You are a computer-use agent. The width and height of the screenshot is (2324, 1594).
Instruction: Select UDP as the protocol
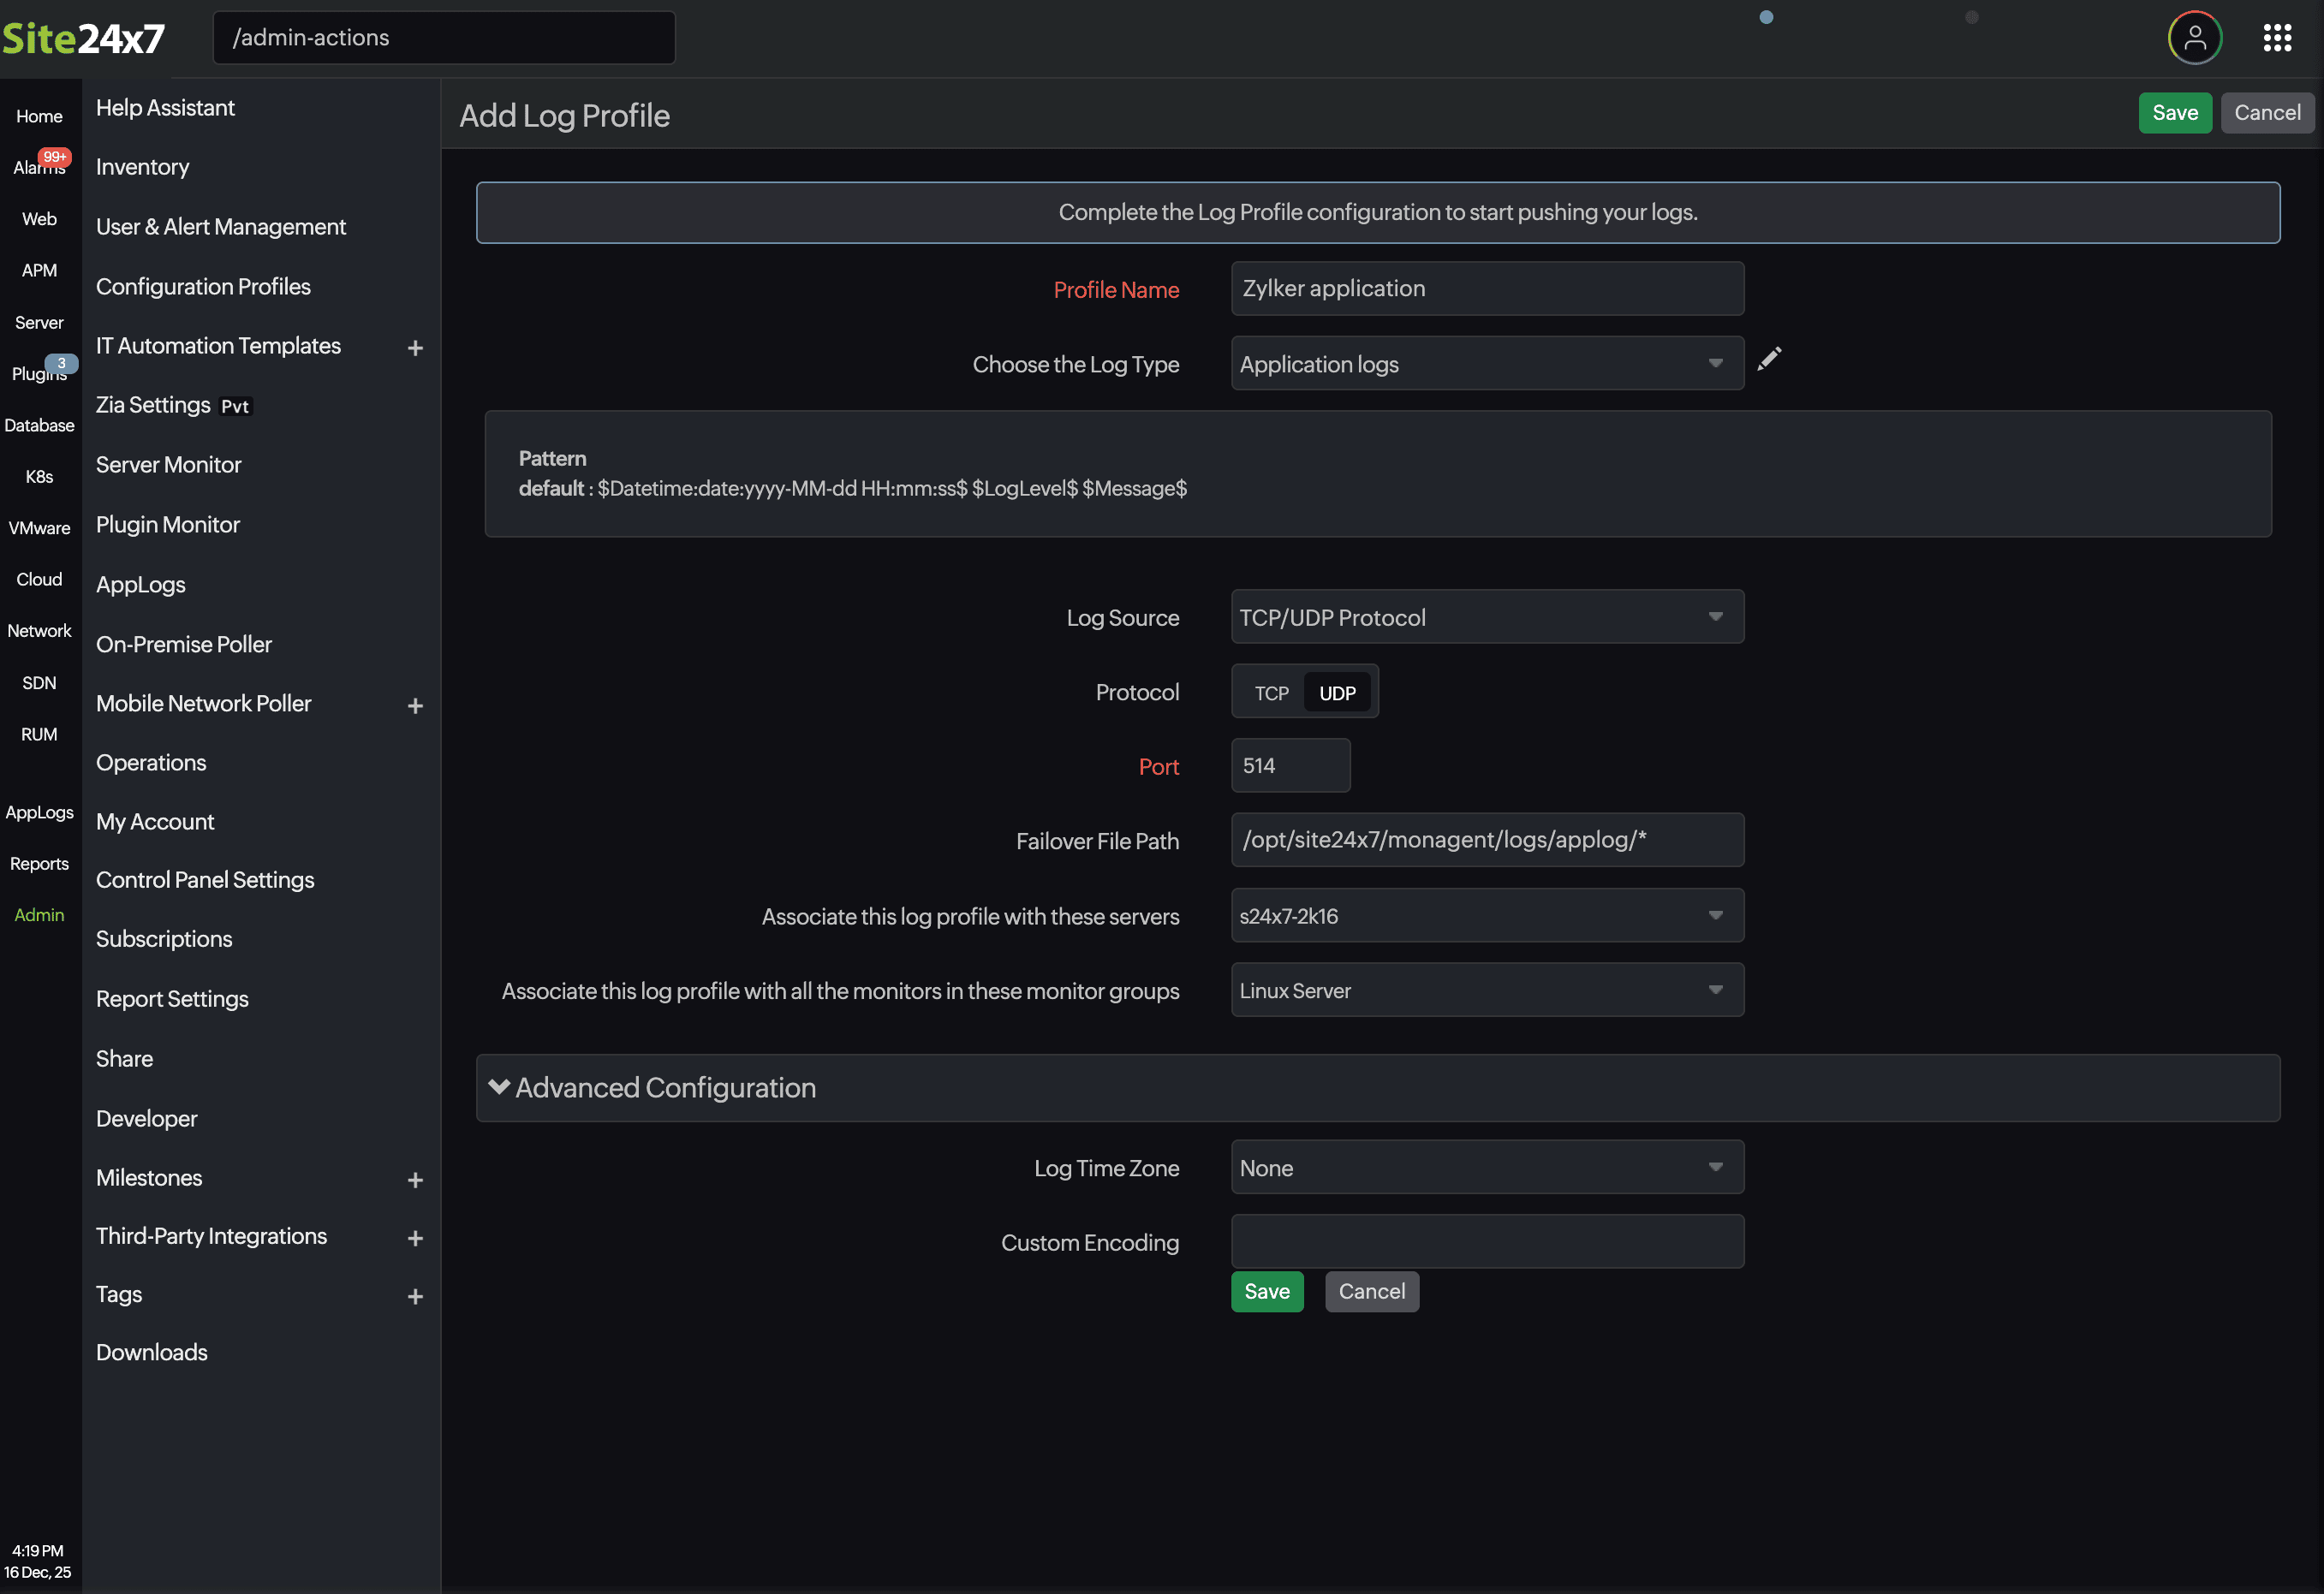(x=1337, y=691)
